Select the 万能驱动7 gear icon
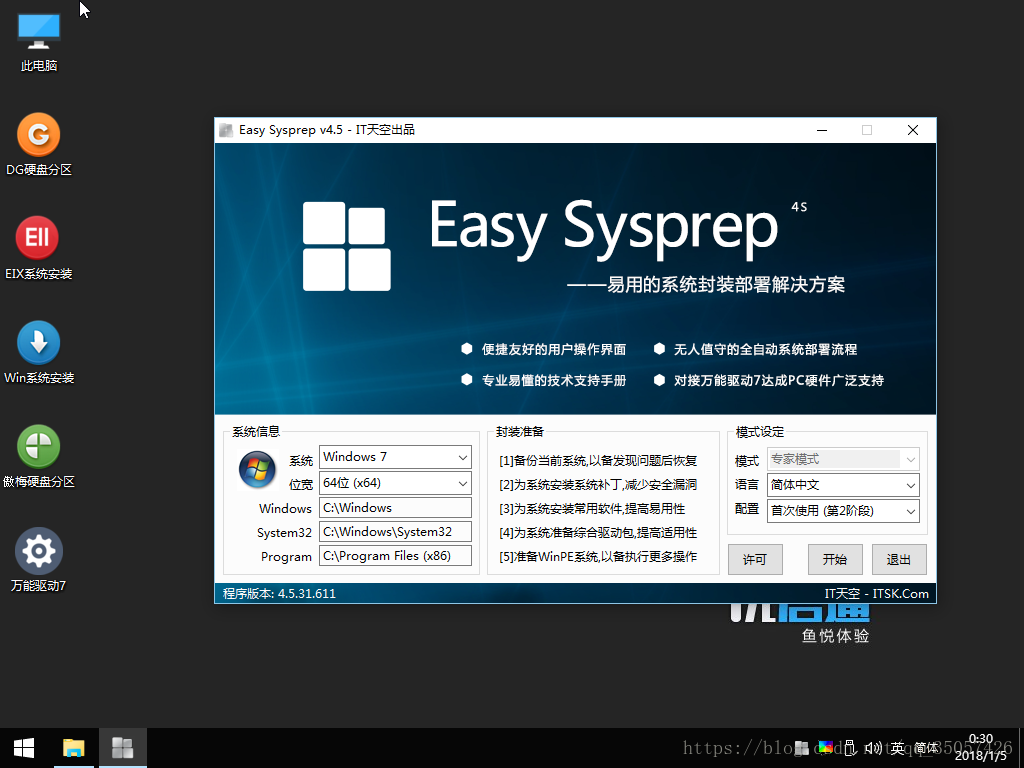 (x=39, y=551)
